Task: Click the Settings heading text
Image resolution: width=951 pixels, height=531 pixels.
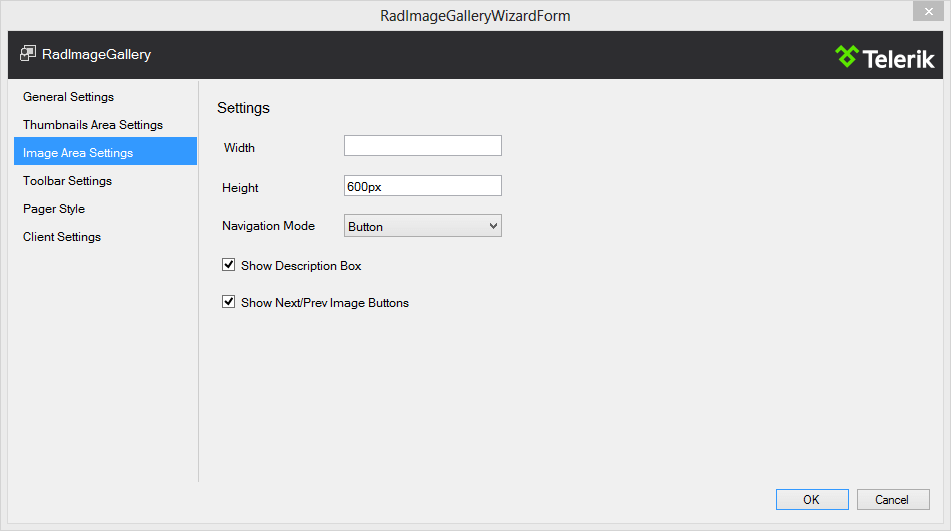Action: point(243,108)
